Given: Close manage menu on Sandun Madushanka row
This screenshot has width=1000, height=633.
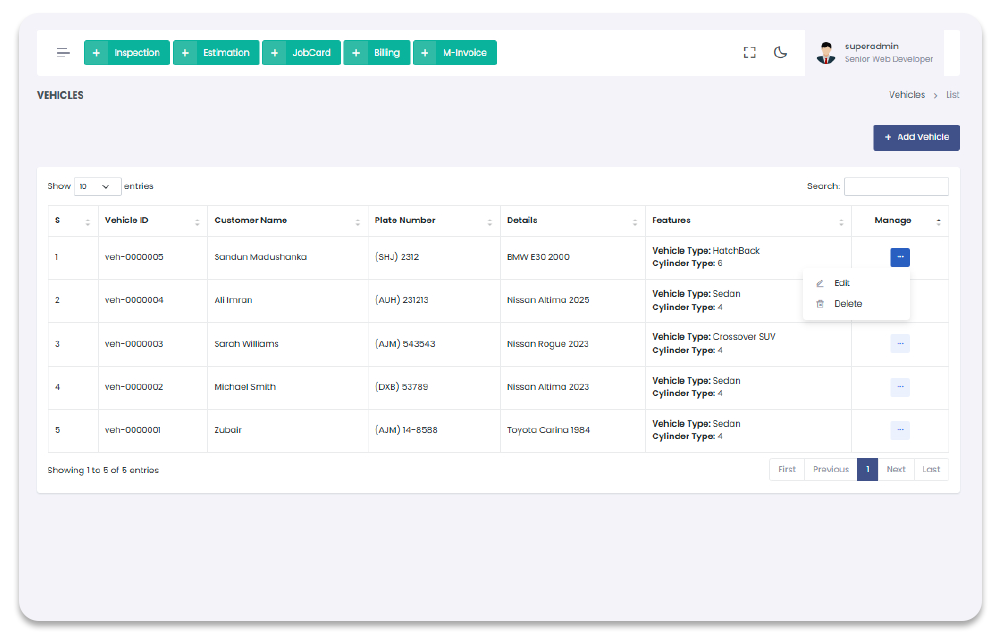Looking at the screenshot, I should pyautogui.click(x=900, y=257).
